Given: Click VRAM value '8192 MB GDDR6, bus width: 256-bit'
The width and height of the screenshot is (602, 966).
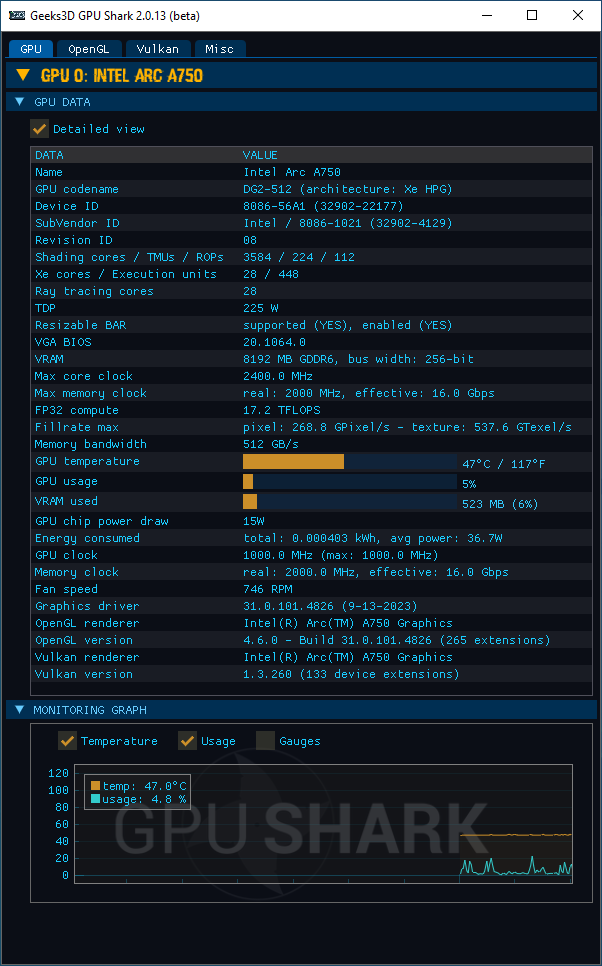Looking at the screenshot, I should coord(359,359).
